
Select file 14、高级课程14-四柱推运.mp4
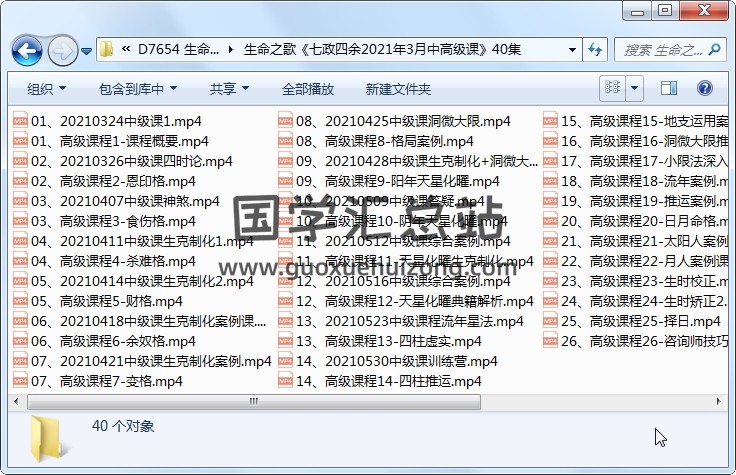(380, 381)
